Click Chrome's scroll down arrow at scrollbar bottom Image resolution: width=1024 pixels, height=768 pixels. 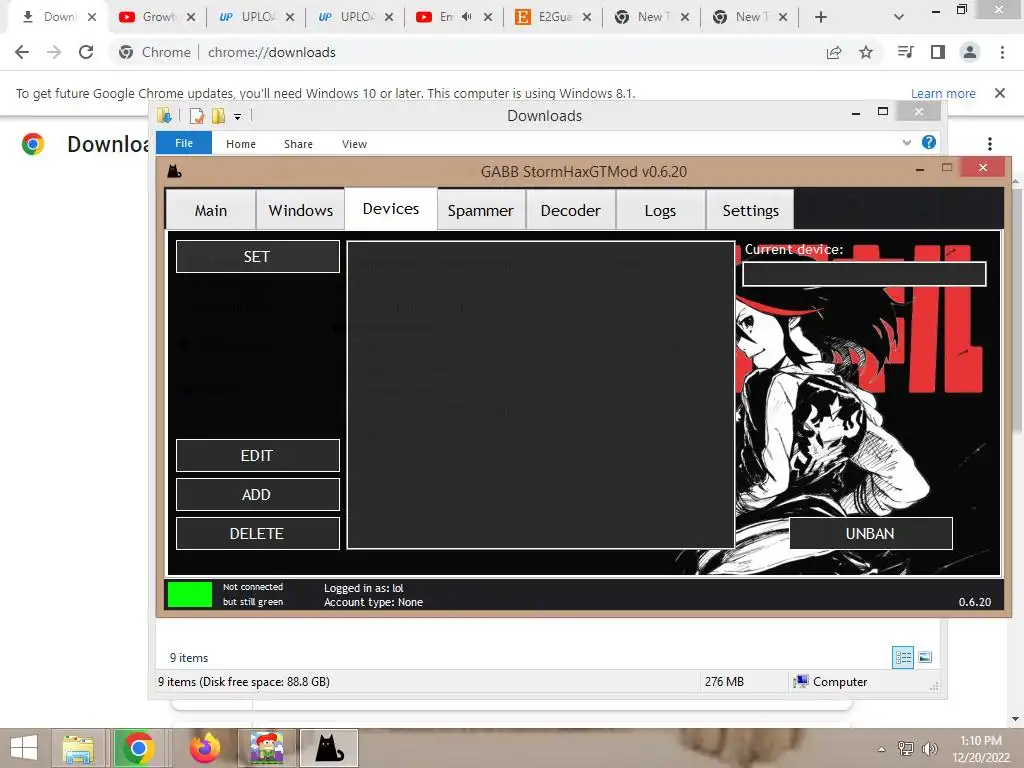(x=1015, y=719)
